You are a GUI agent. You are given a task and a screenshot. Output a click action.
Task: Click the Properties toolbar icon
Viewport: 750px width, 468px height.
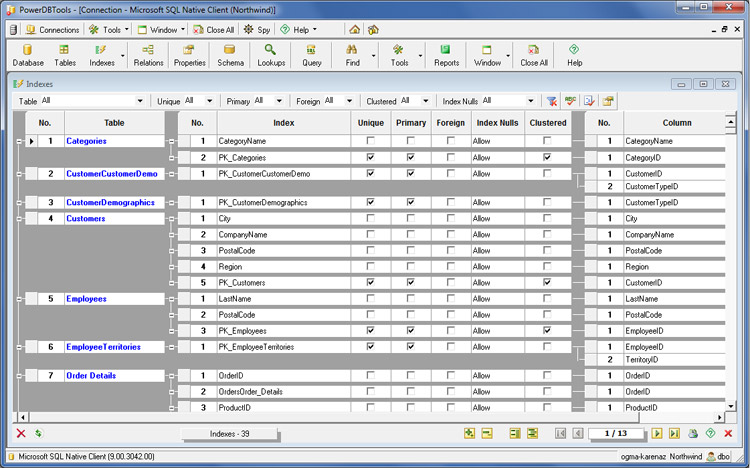click(x=189, y=54)
